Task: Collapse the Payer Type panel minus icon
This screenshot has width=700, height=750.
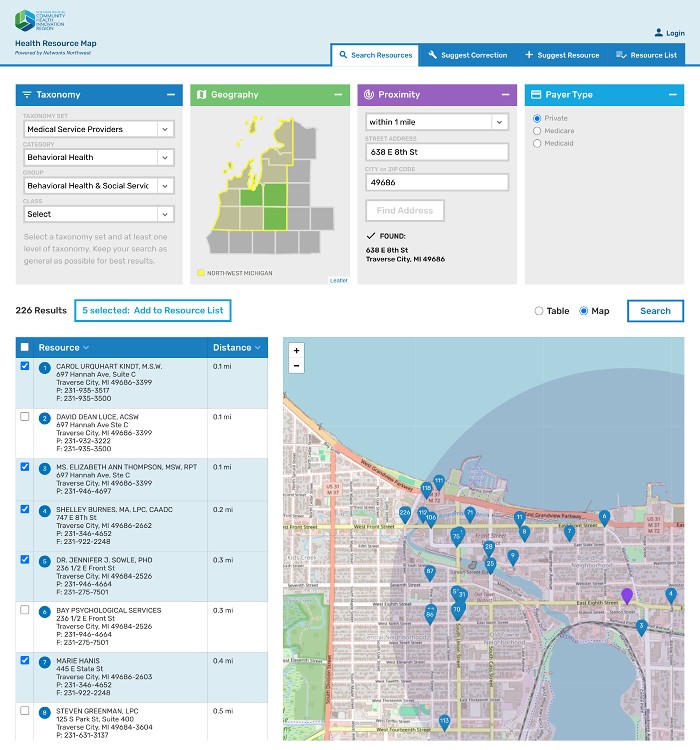Action: 672,95
